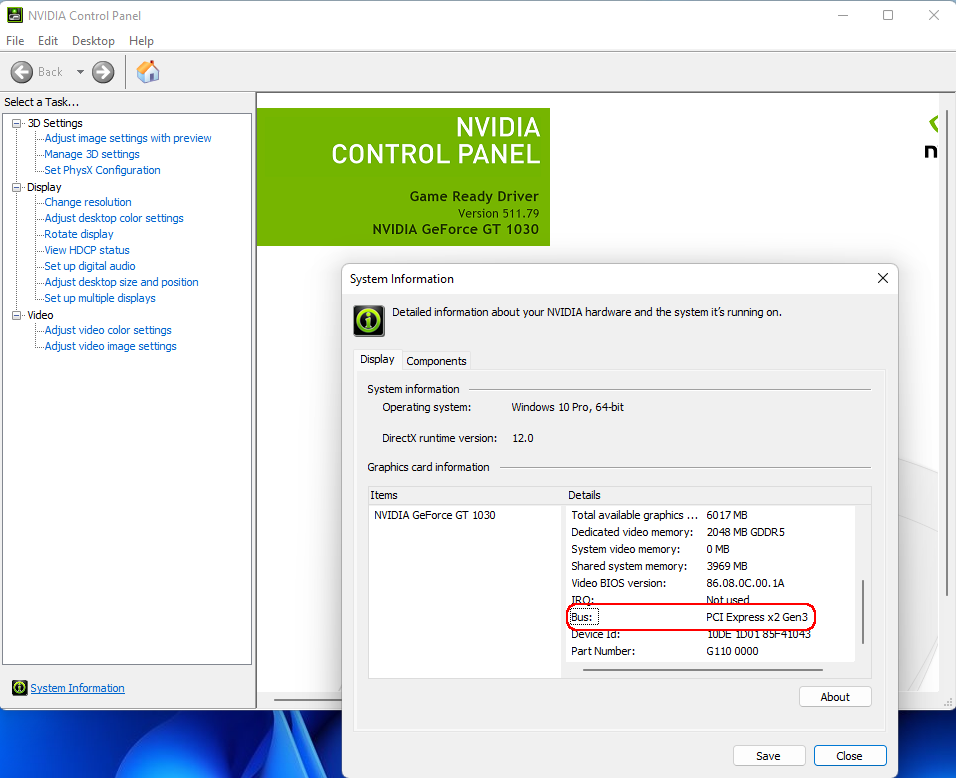Screen dimensions: 956x778
Task: Switch to the Display tab
Action: [x=377, y=360]
